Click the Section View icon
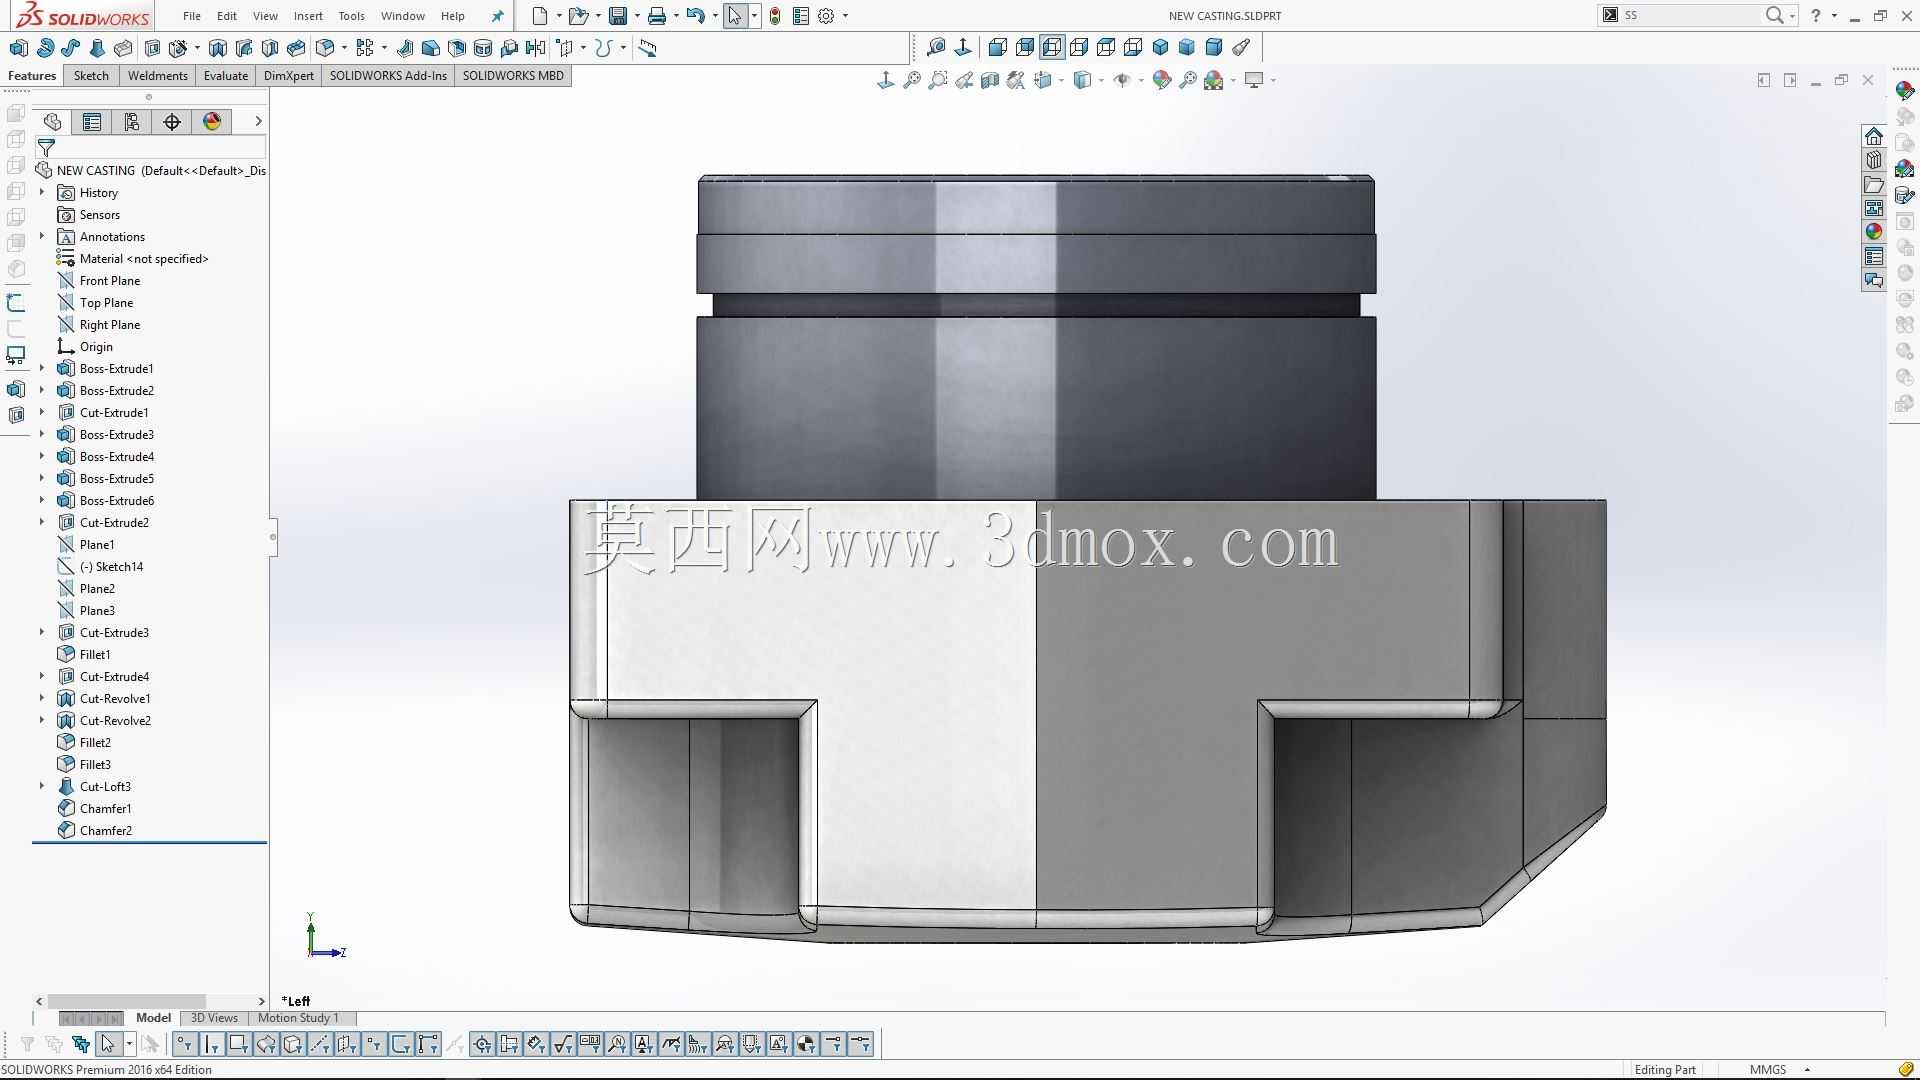This screenshot has width=1920, height=1080. pyautogui.click(x=990, y=80)
